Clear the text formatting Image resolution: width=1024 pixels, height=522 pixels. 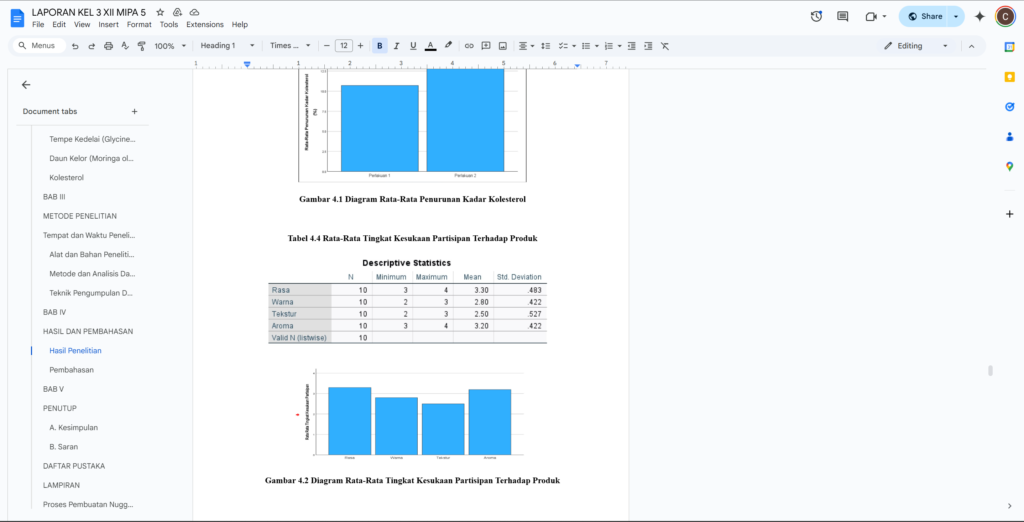tap(665, 46)
